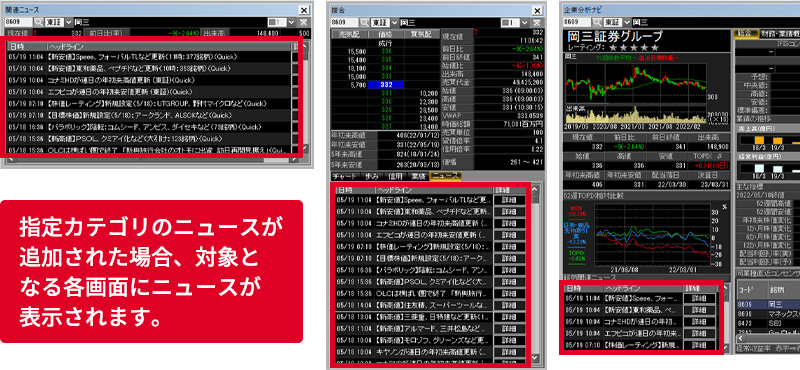
Task: Close the 関連ニュース window
Action: [304, 10]
